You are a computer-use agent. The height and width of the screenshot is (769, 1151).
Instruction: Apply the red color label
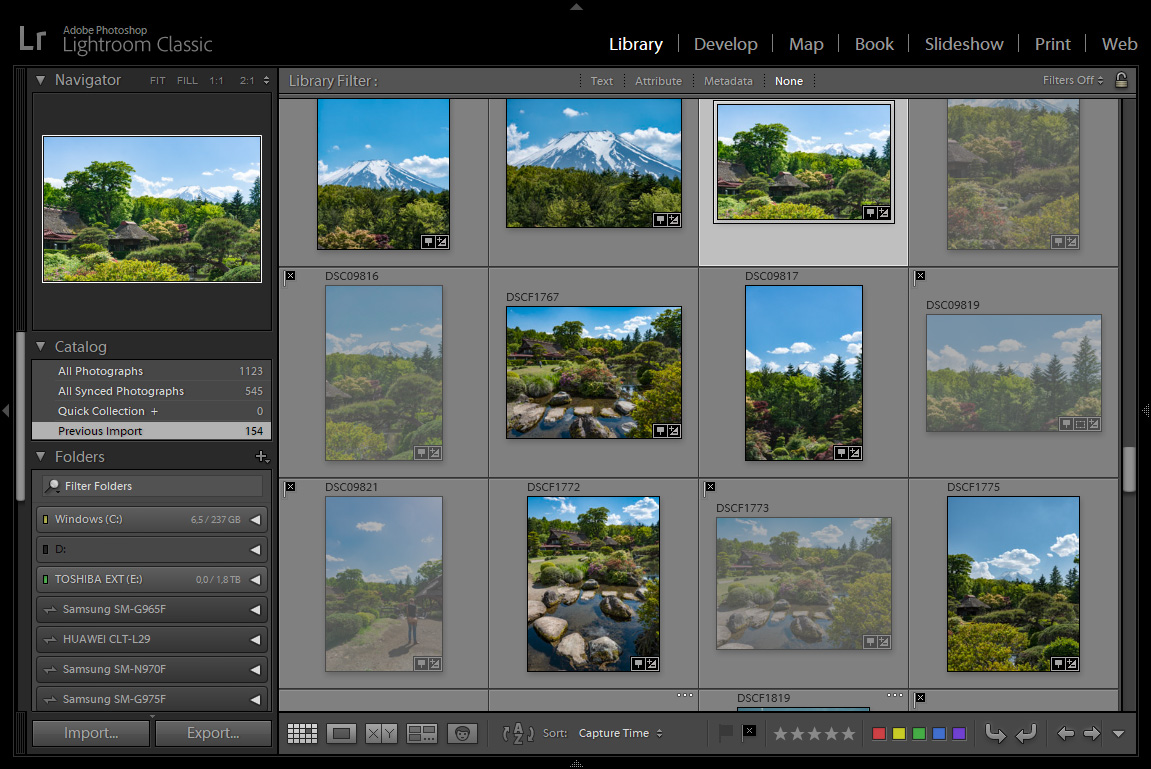[x=879, y=733]
